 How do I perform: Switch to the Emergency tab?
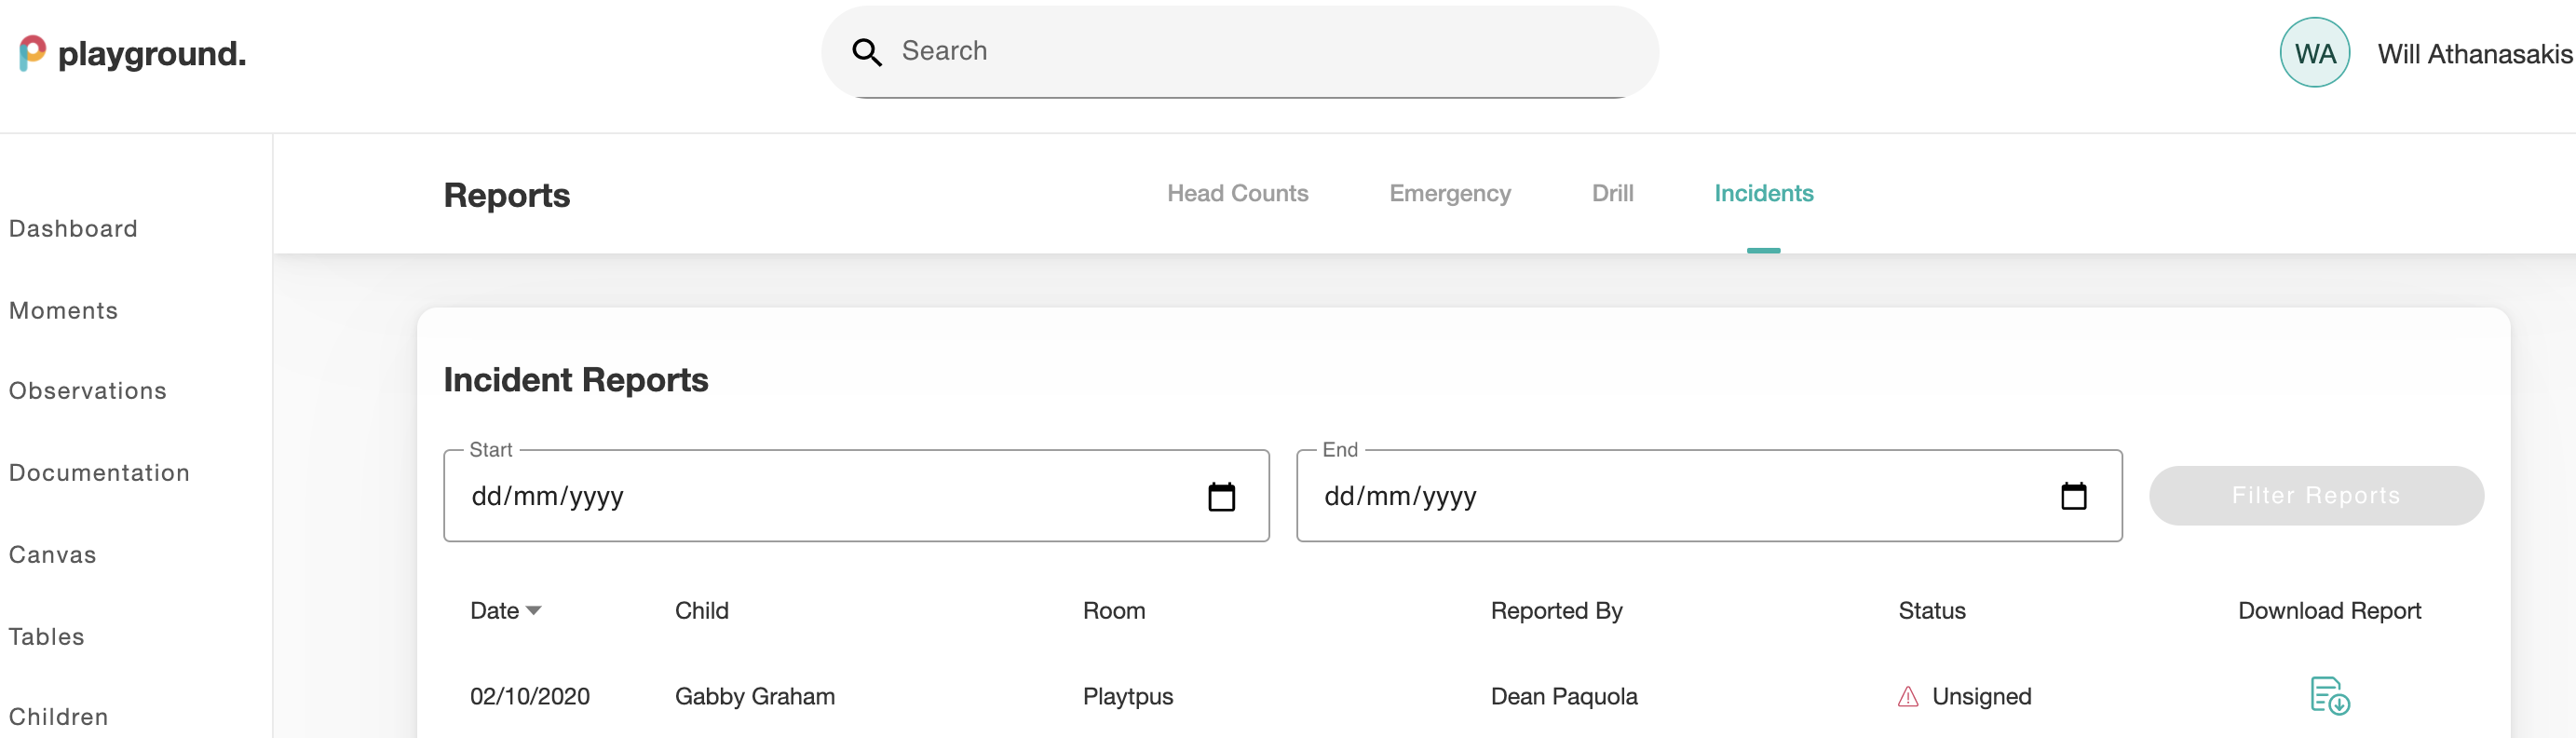pos(1449,194)
